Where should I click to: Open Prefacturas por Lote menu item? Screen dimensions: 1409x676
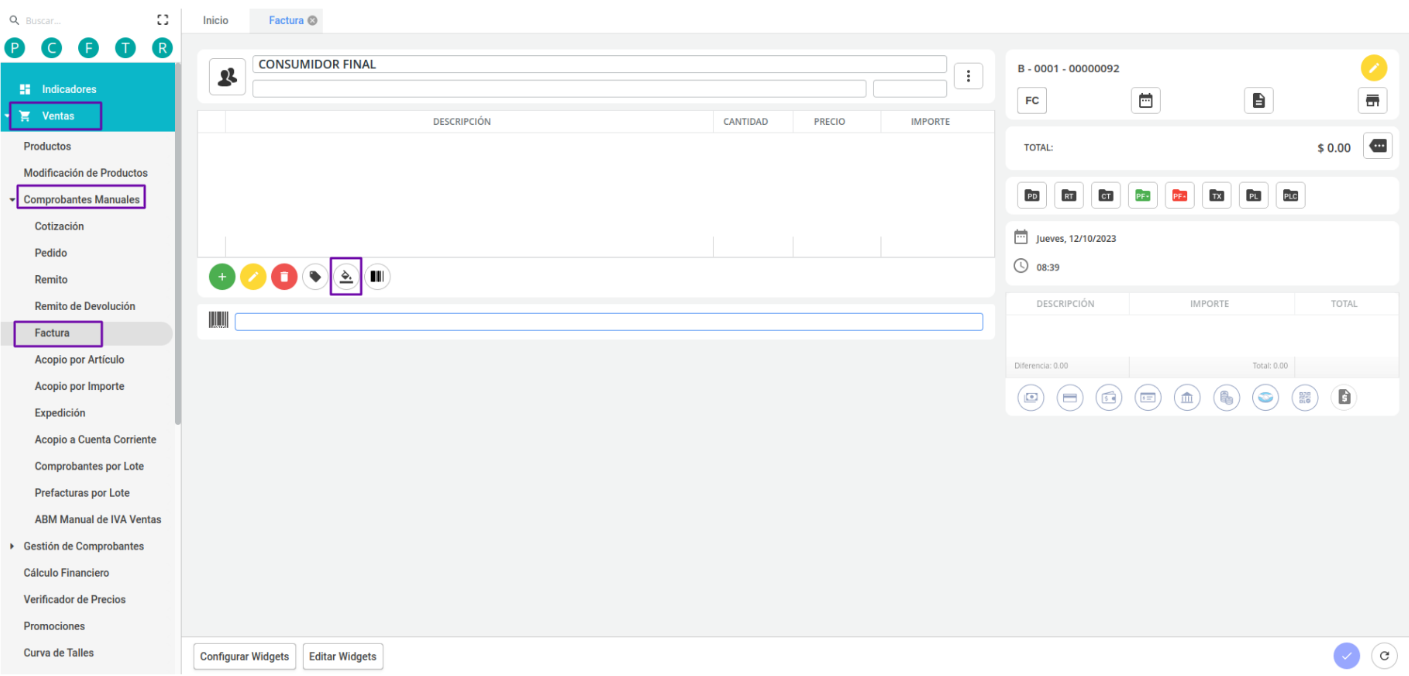tap(82, 493)
